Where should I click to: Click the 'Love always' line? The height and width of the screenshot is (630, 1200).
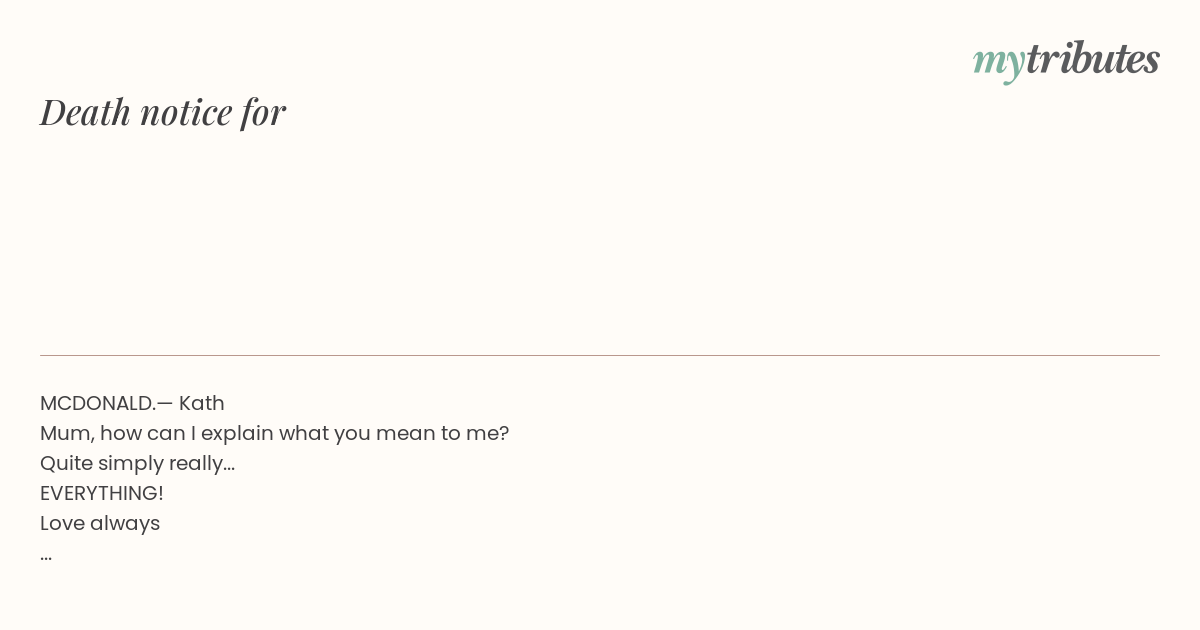pyautogui.click(x=100, y=523)
